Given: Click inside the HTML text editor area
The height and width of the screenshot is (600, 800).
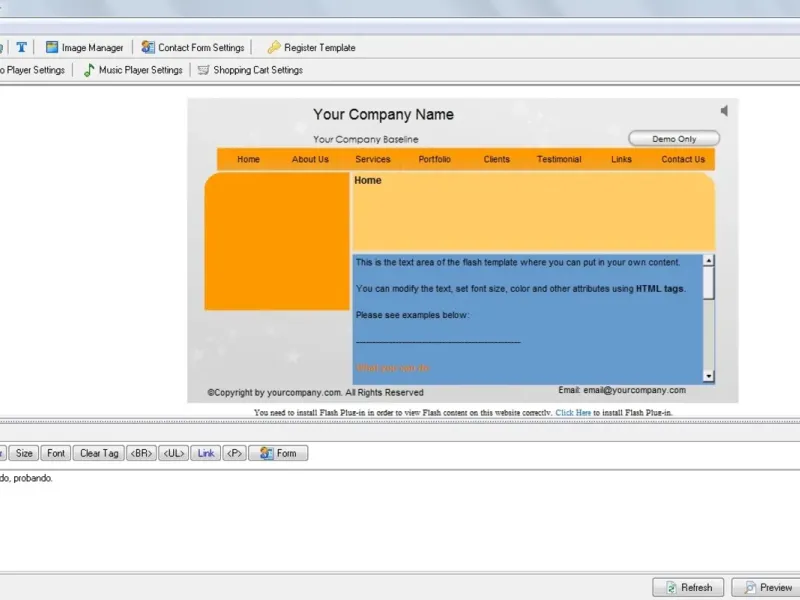Looking at the screenshot, I should 400,520.
